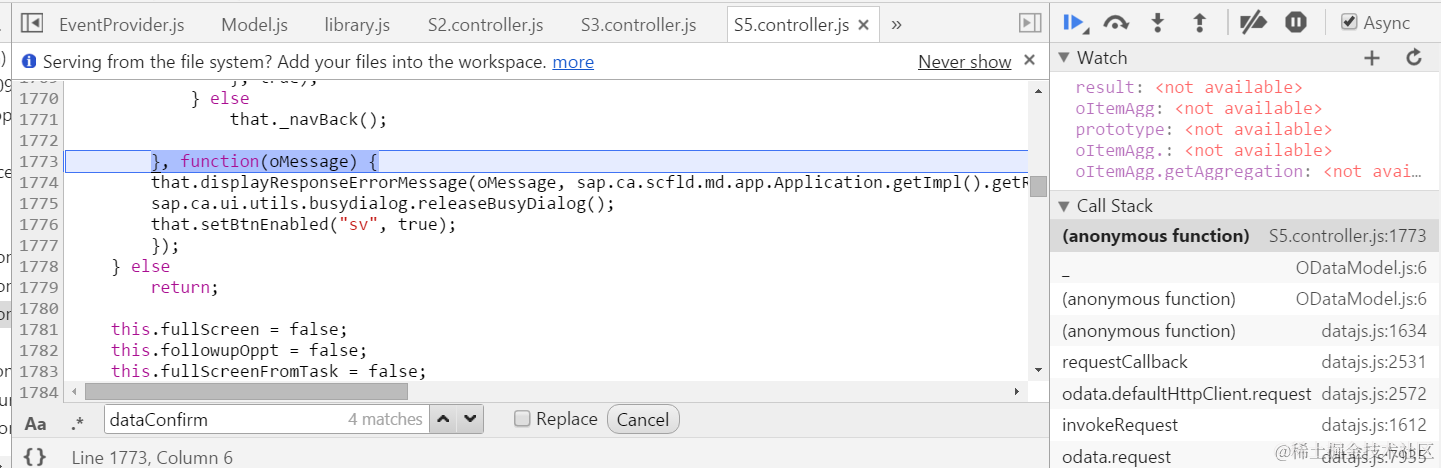Screen dimensions: 1441x468
Task: Enable the Replace checkbox
Action: [521, 419]
